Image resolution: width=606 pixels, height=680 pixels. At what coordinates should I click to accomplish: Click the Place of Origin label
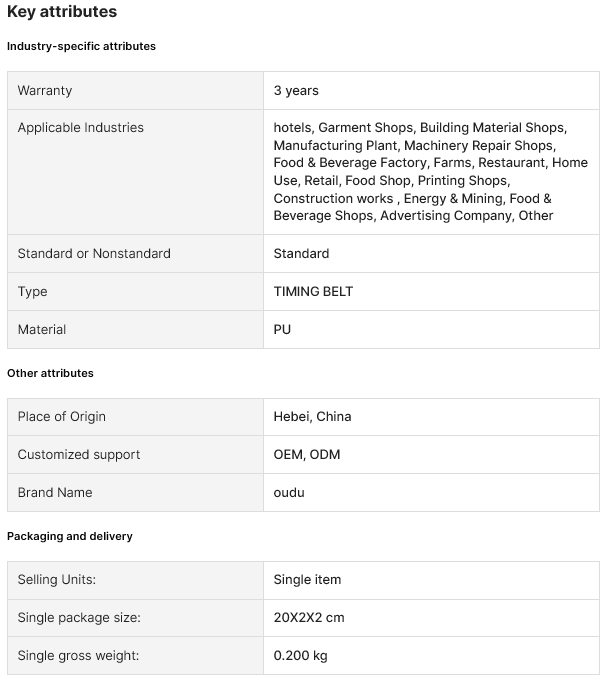click(x=61, y=416)
